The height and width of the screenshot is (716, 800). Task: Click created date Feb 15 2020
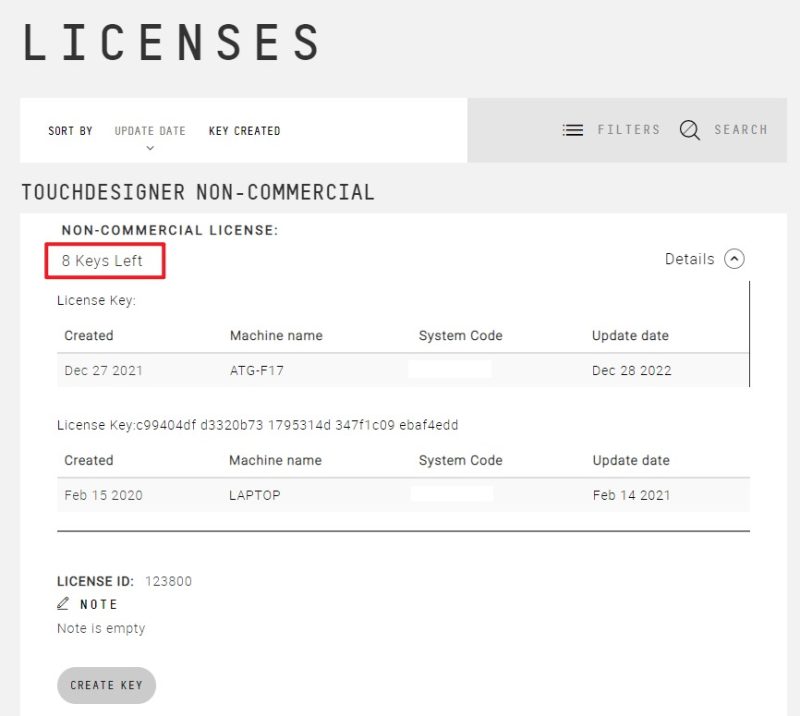[103, 495]
